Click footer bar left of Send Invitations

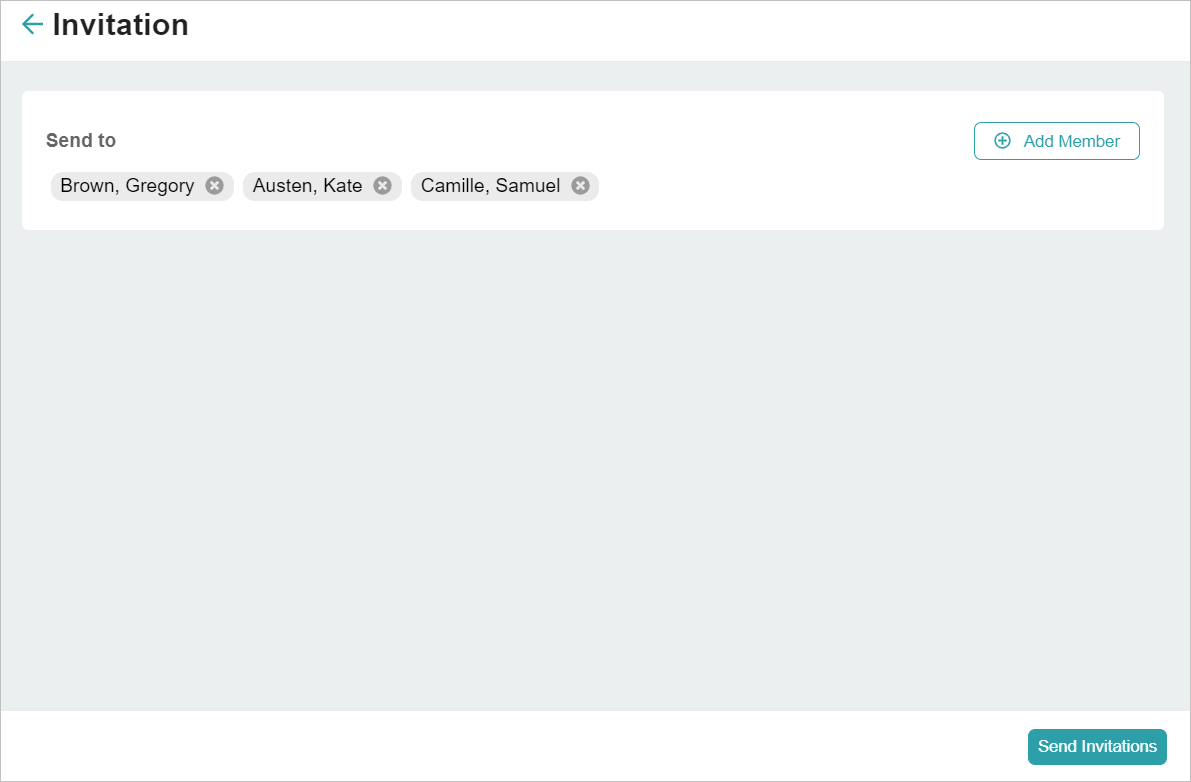(500, 747)
